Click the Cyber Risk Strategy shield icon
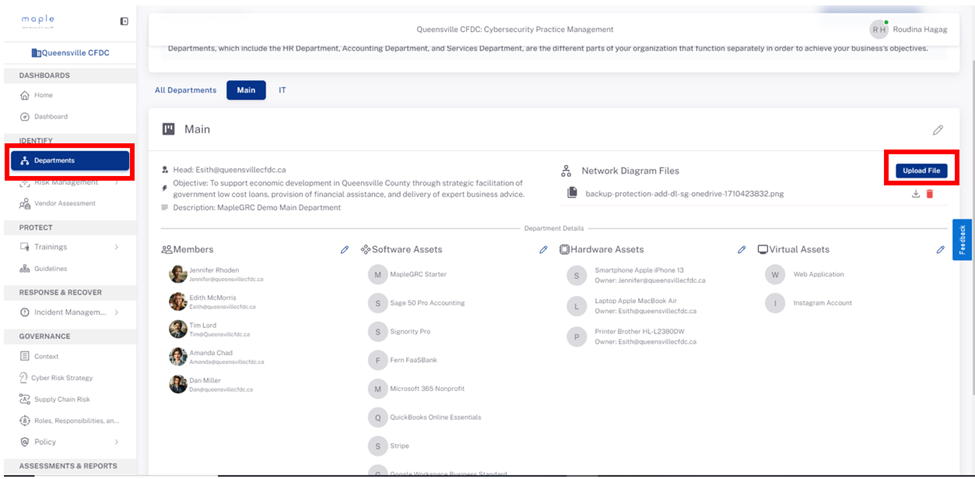Screen dimensions: 975x479 [x=25, y=378]
